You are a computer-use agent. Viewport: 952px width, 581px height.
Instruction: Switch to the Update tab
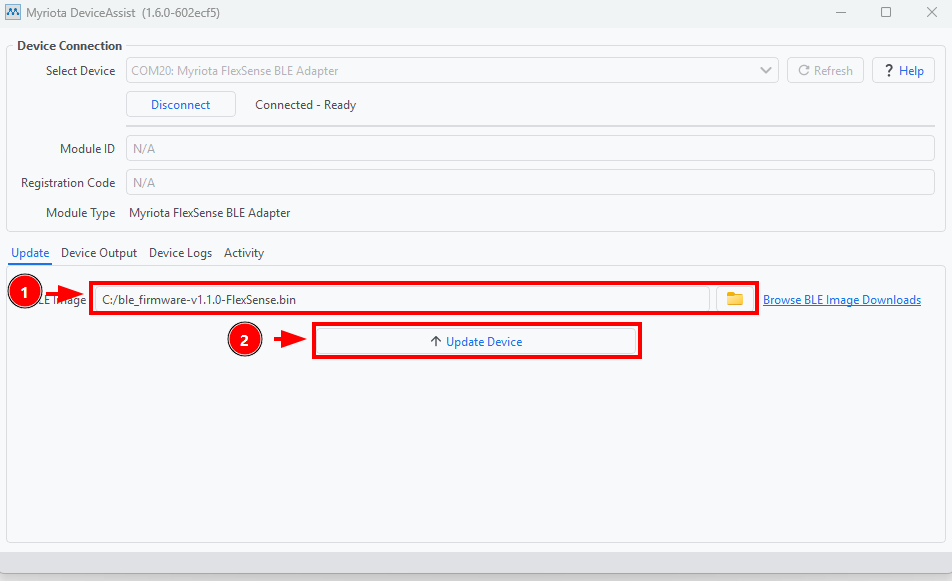(x=30, y=253)
